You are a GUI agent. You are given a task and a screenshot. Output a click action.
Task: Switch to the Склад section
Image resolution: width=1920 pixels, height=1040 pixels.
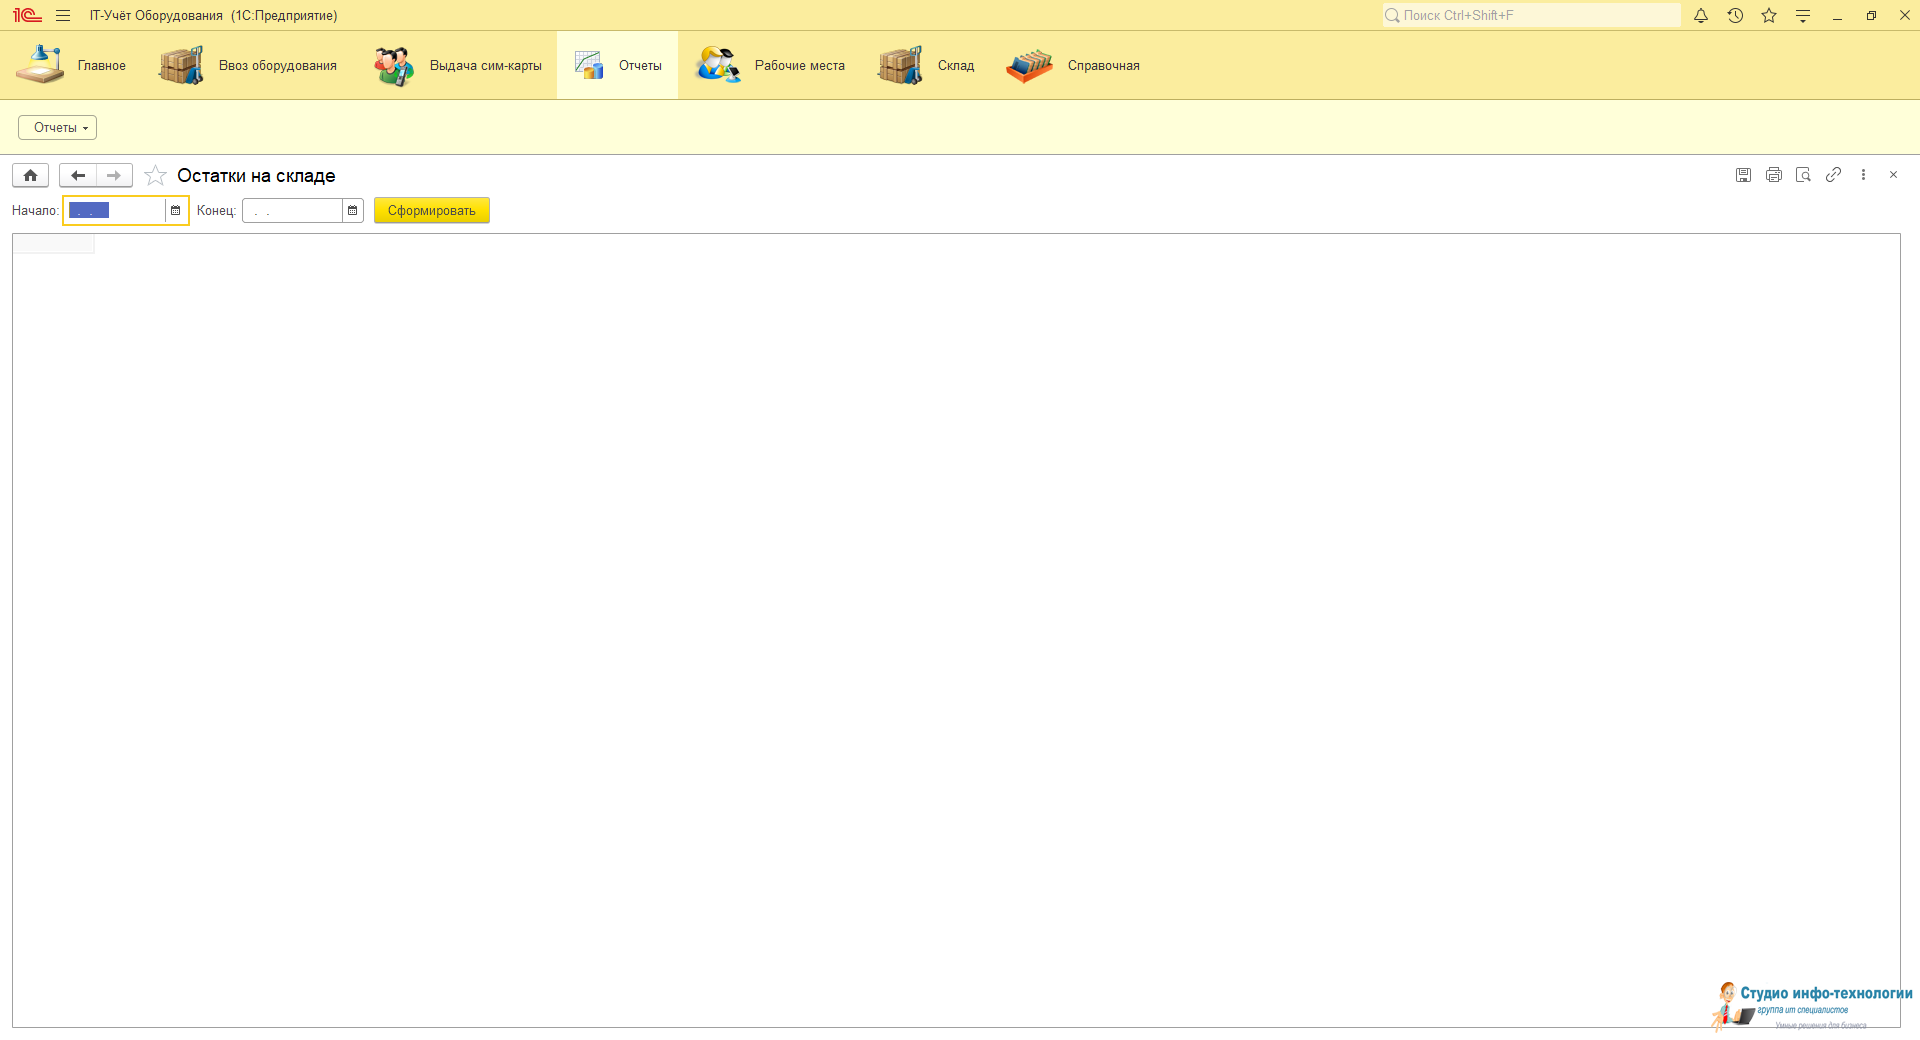coord(927,66)
